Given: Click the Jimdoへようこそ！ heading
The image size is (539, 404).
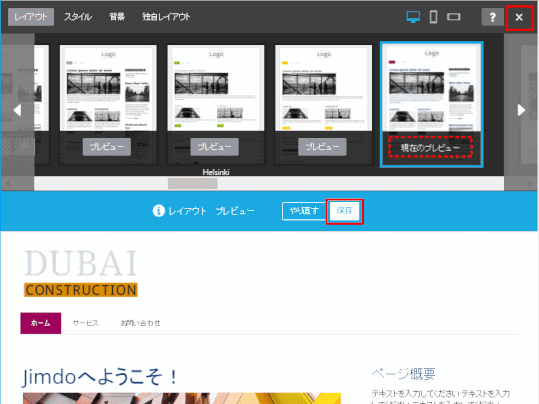Looking at the screenshot, I should tap(100, 376).
